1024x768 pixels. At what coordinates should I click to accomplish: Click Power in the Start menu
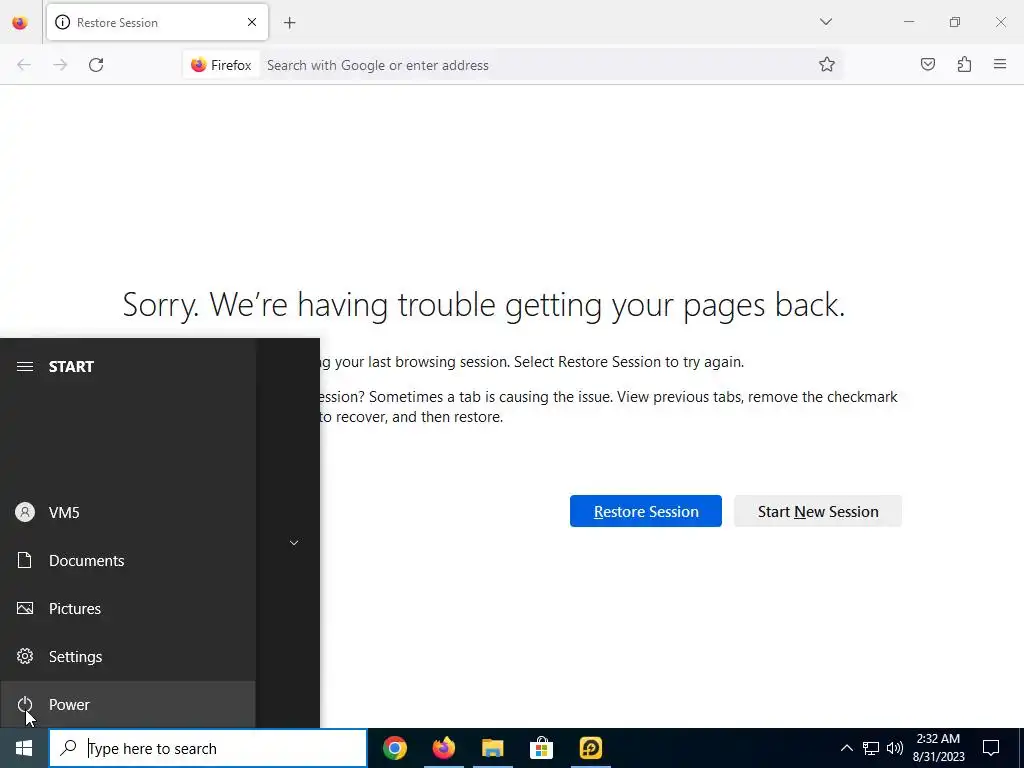click(127, 705)
